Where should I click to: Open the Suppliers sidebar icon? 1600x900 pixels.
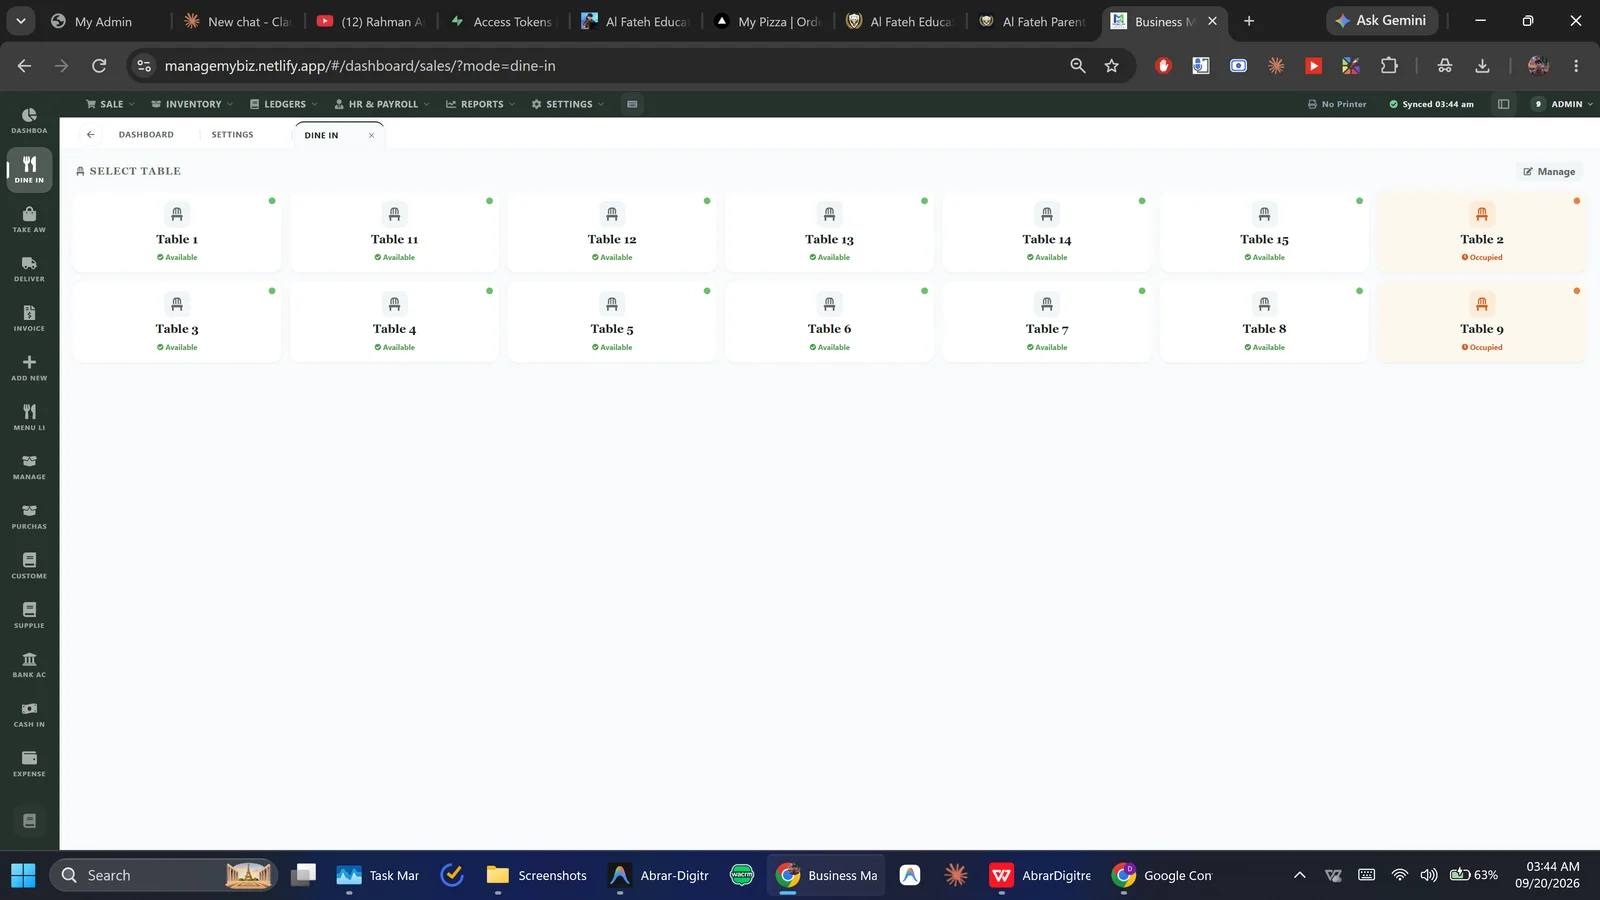click(29, 616)
